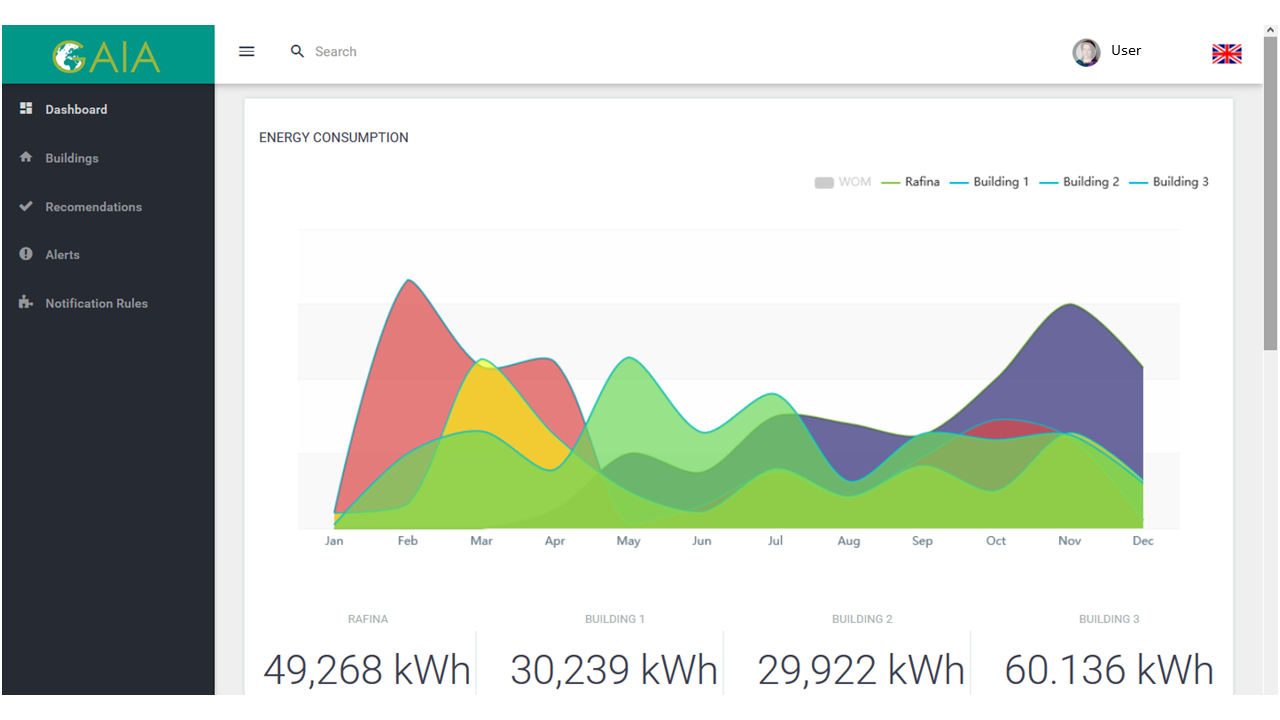Click the hamburger menu icon
The width and height of the screenshot is (1280, 720).
tap(247, 51)
